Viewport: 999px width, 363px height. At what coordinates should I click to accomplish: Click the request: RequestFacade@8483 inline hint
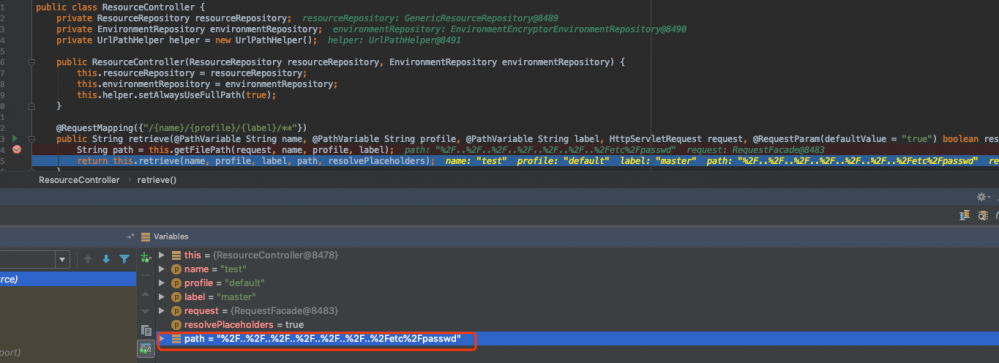[756, 150]
